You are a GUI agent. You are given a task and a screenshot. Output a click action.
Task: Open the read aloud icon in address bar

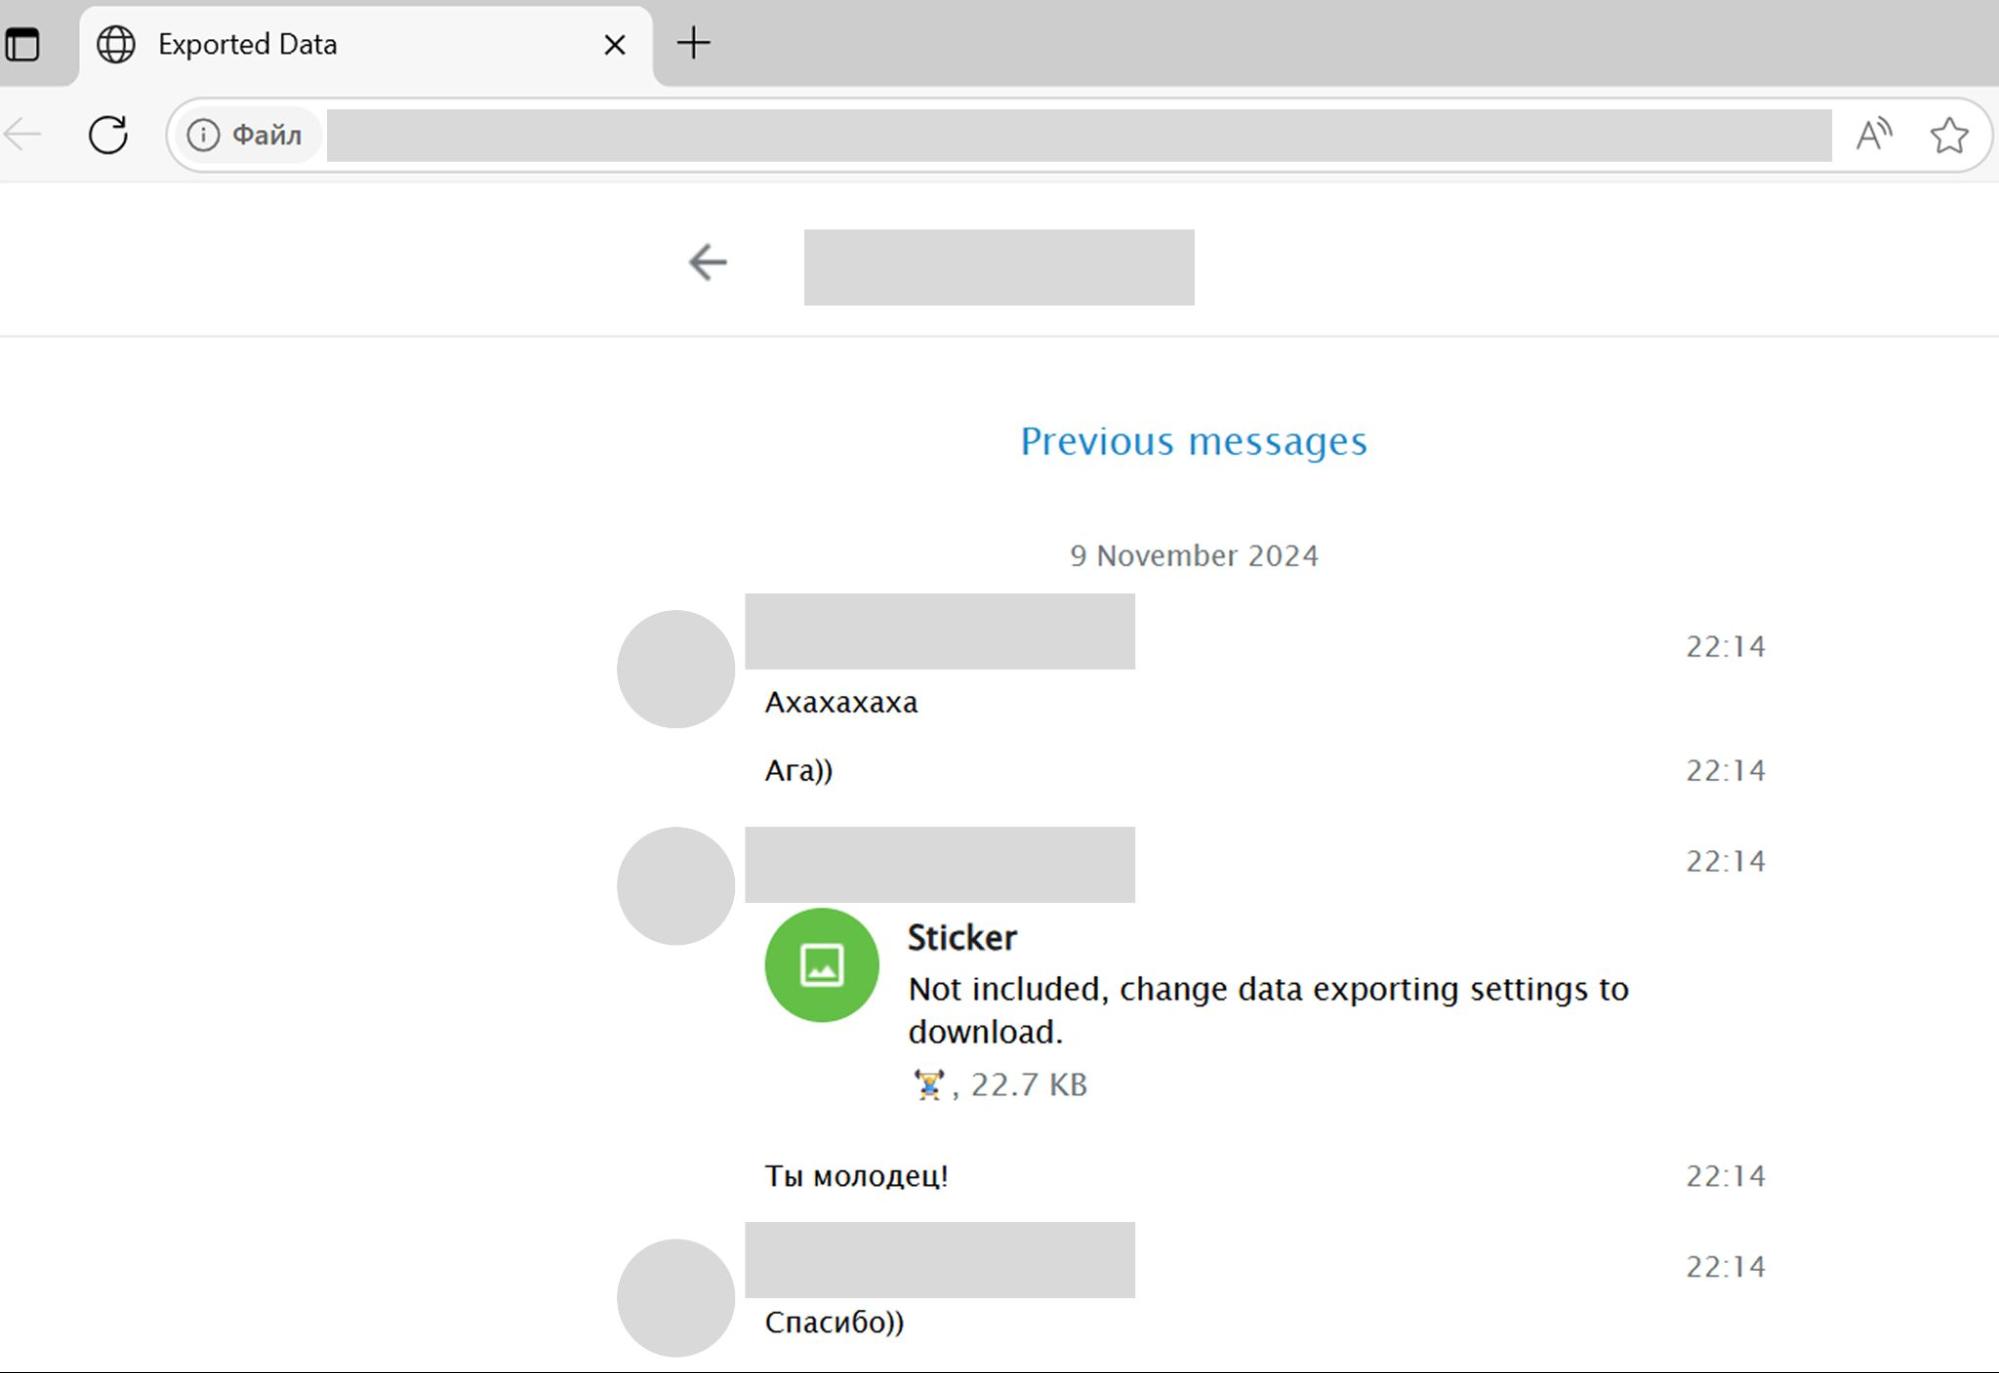(1873, 133)
